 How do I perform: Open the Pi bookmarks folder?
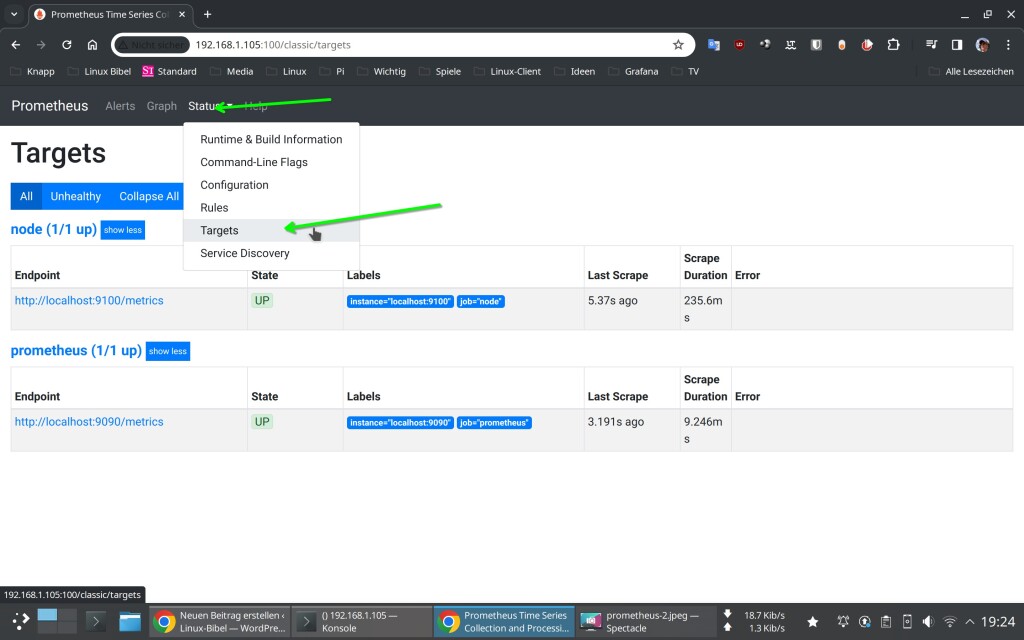click(332, 71)
